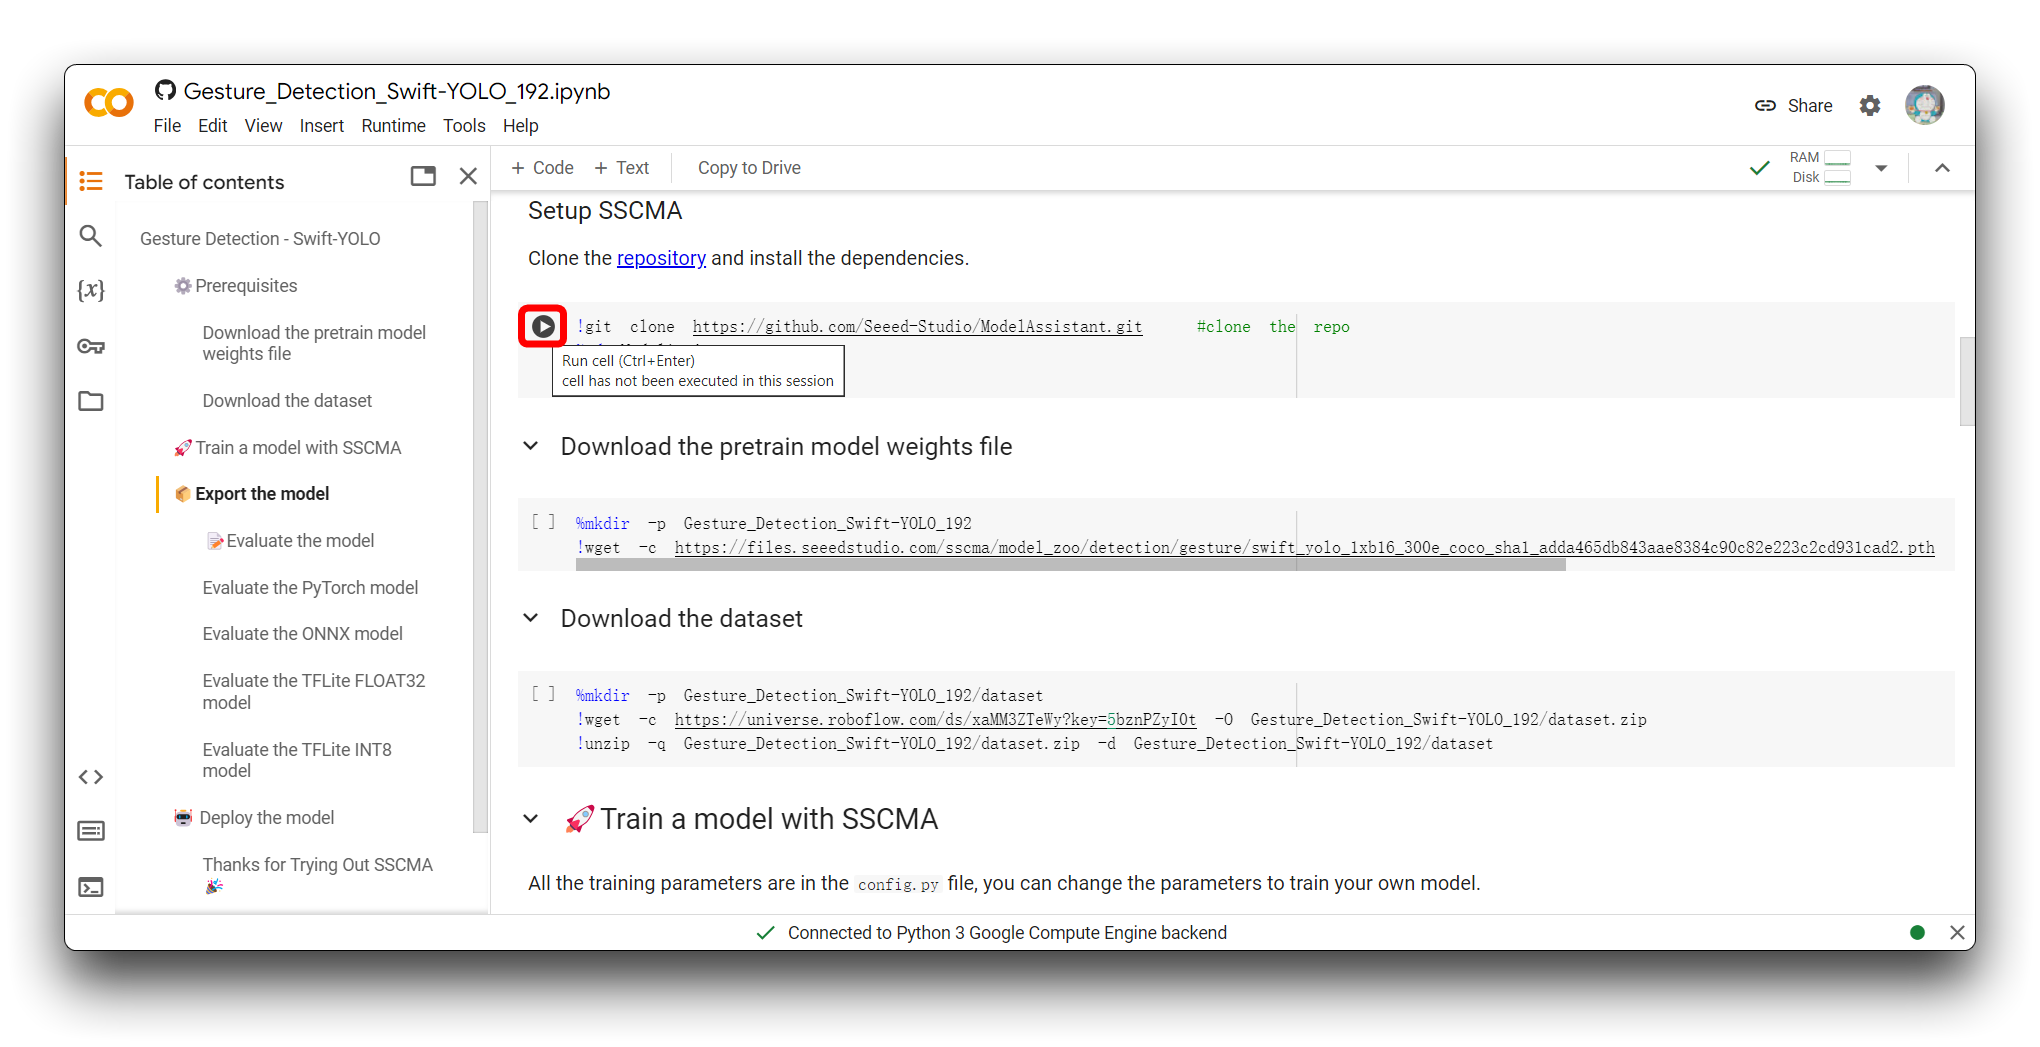This screenshot has width=2040, height=1047.
Task: Open the File menu
Action: (x=167, y=126)
